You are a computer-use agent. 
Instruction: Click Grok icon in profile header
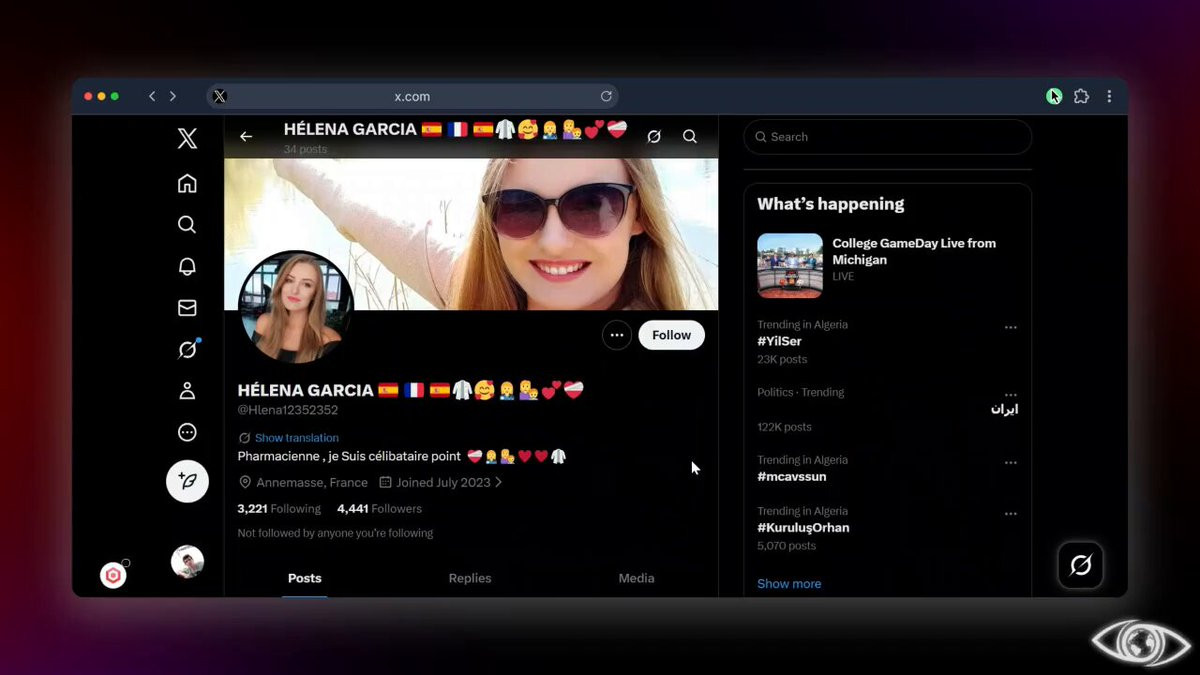coord(654,137)
